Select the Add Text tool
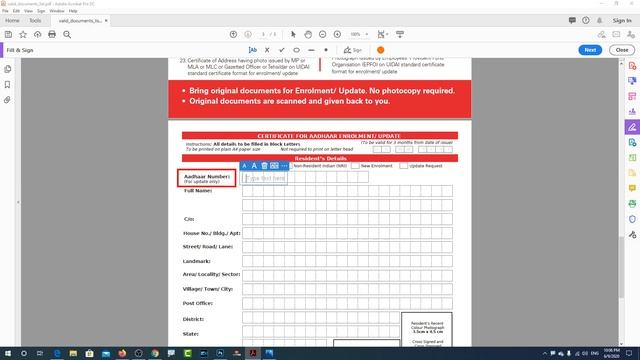This screenshot has height=360, width=640. [x=253, y=50]
